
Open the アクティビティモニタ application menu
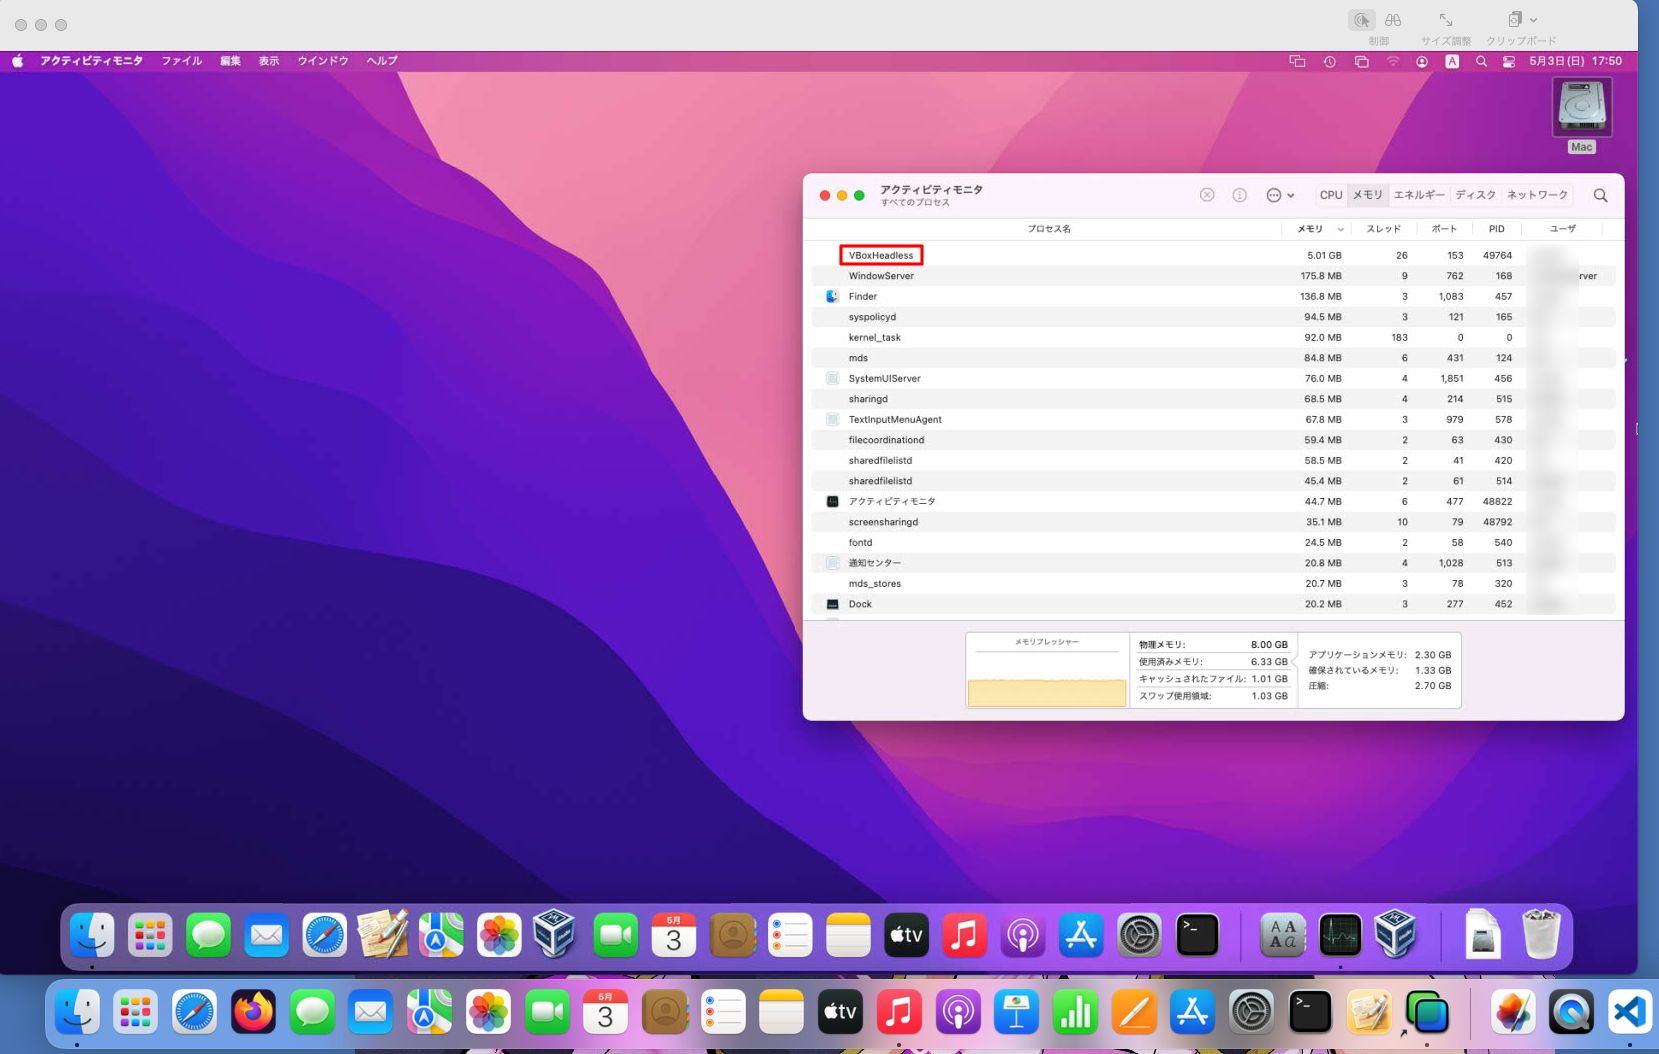coord(91,61)
